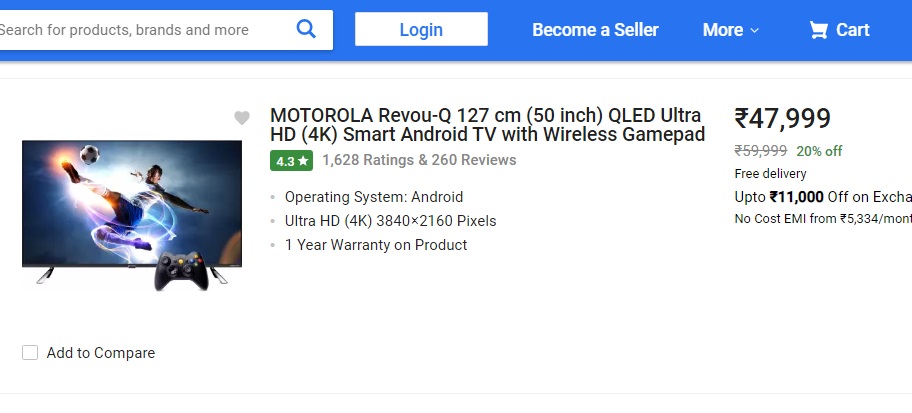Open the Cart page
The height and width of the screenshot is (413, 912).
(852, 30)
